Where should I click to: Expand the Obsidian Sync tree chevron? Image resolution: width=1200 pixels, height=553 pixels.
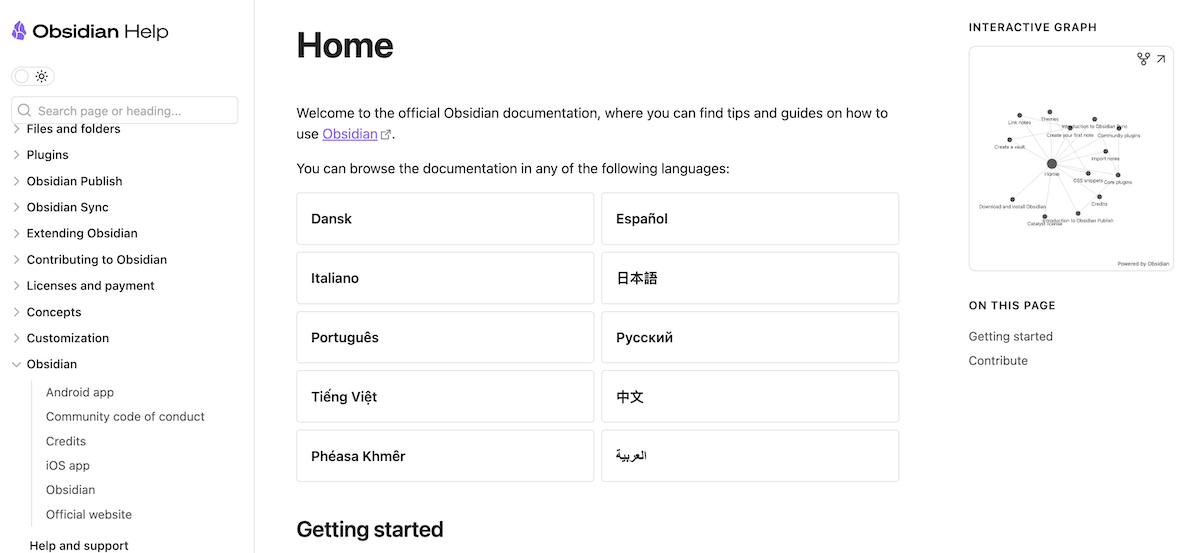click(16, 207)
